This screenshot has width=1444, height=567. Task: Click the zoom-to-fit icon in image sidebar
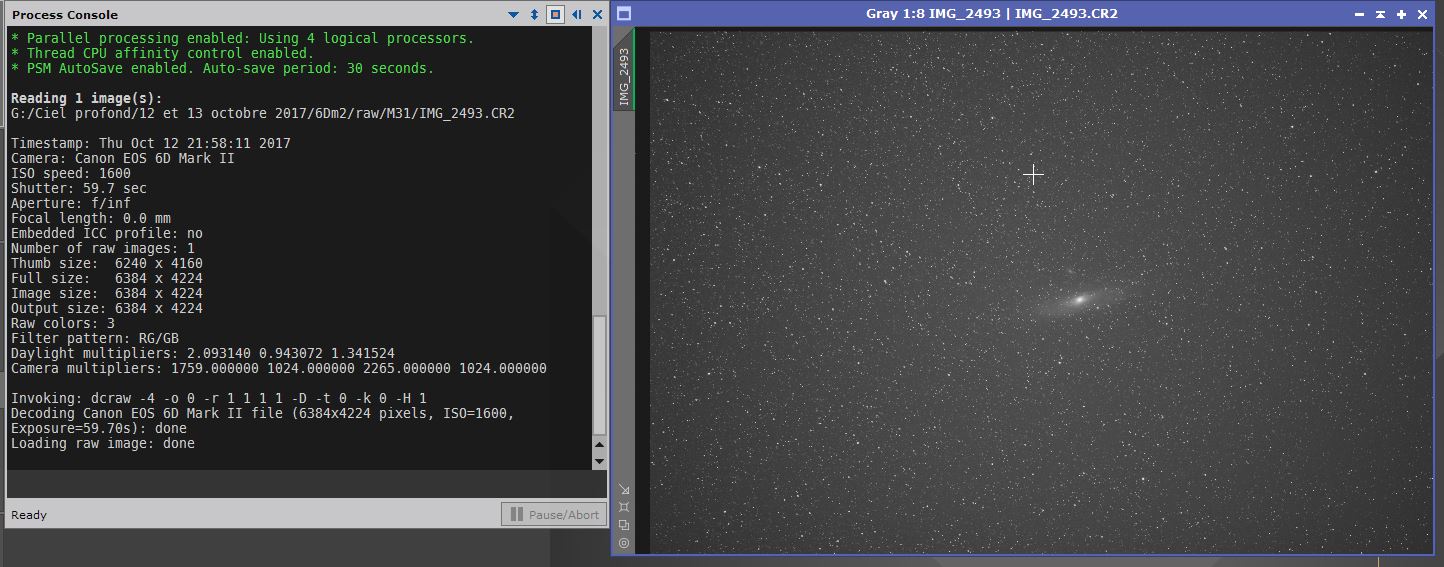click(624, 507)
